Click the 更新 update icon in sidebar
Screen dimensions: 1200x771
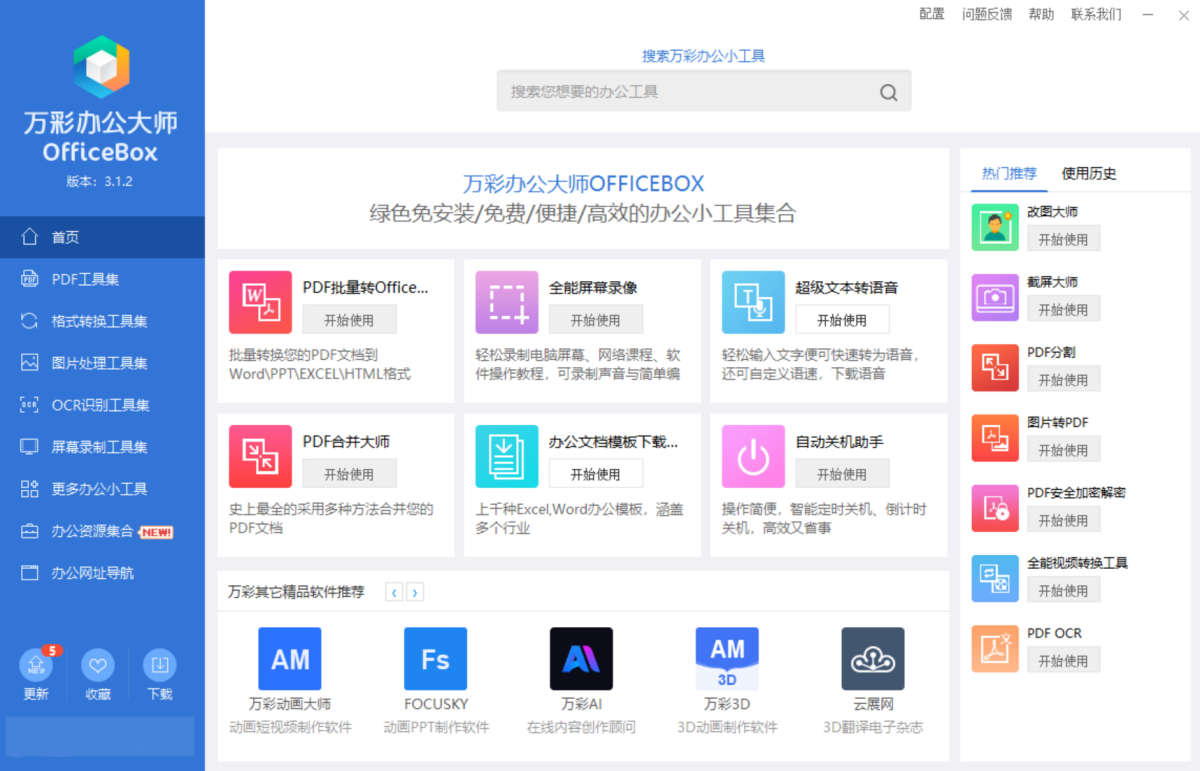36,666
